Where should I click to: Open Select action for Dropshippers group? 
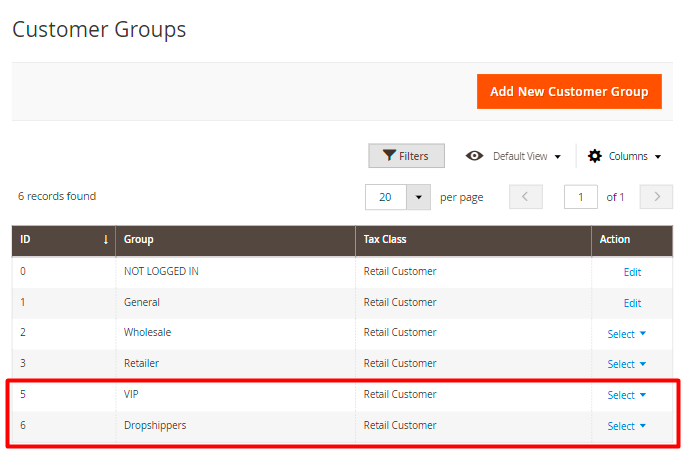tap(626, 426)
